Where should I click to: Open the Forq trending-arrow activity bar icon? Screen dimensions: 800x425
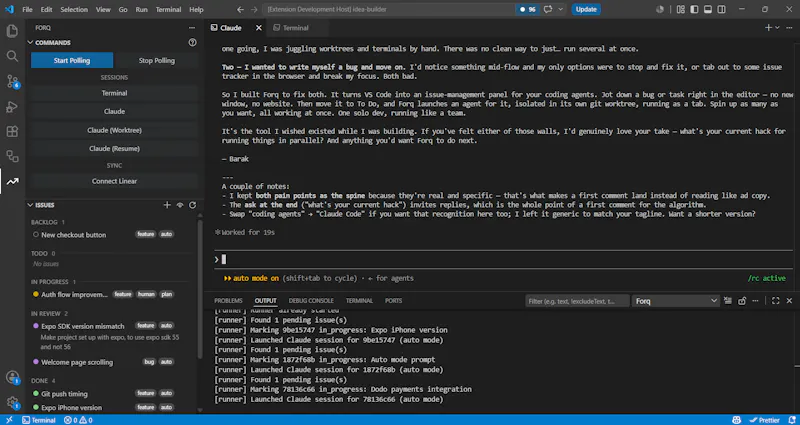tap(12, 181)
